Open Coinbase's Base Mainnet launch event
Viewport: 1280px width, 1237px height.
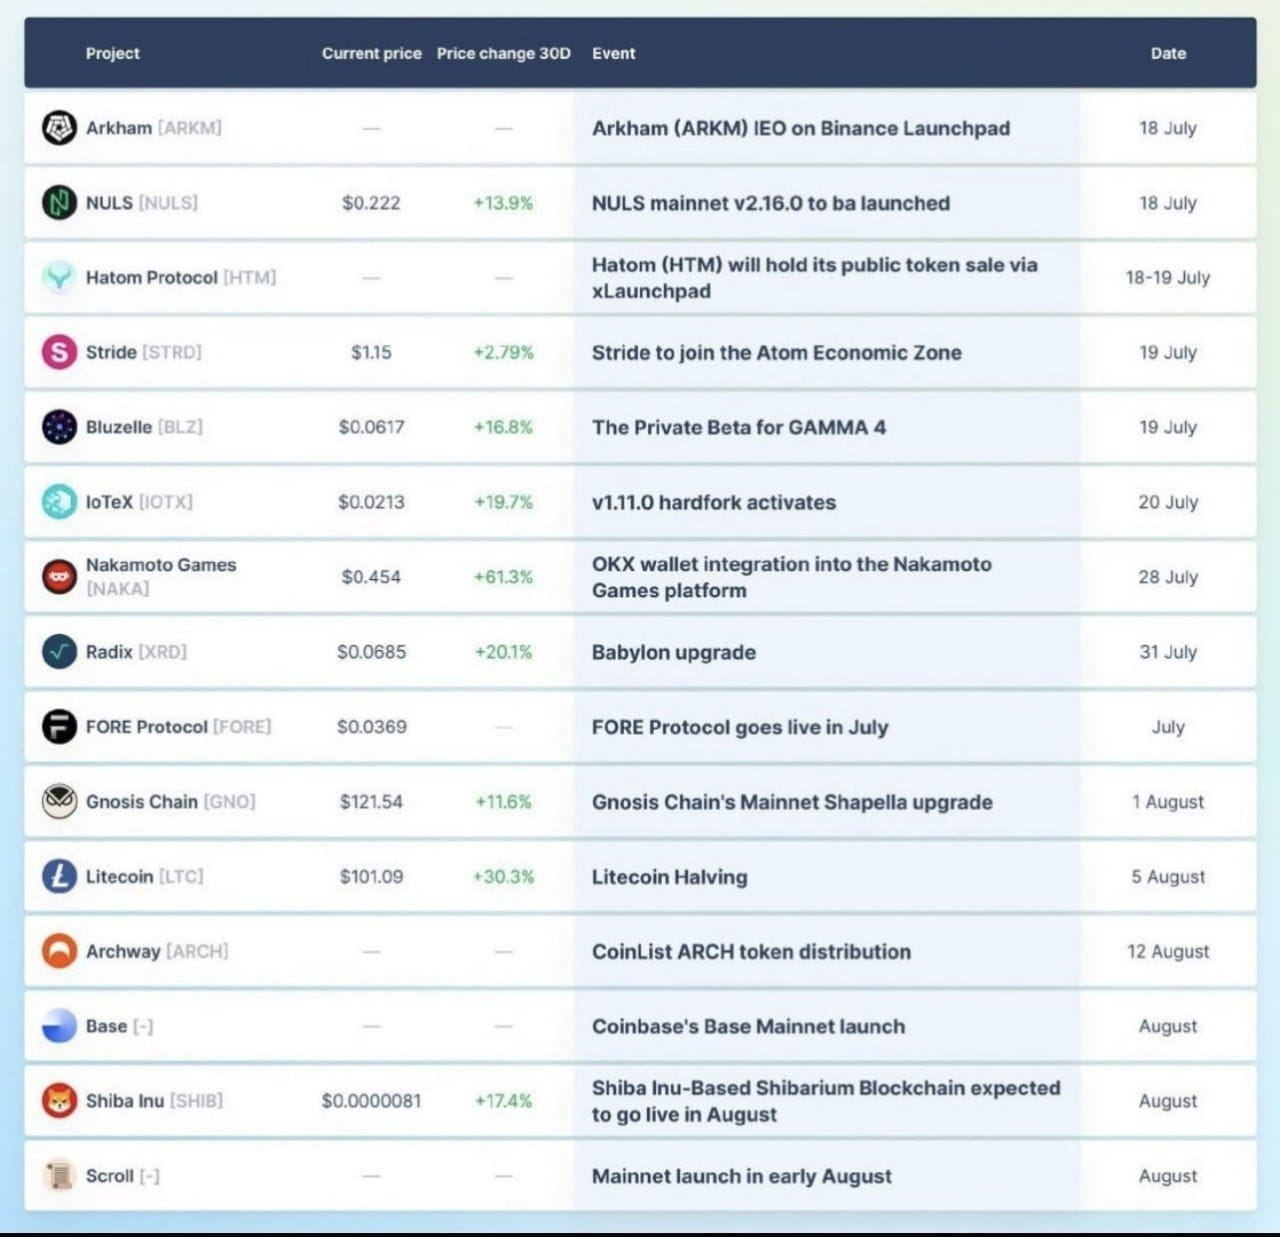click(x=748, y=1026)
